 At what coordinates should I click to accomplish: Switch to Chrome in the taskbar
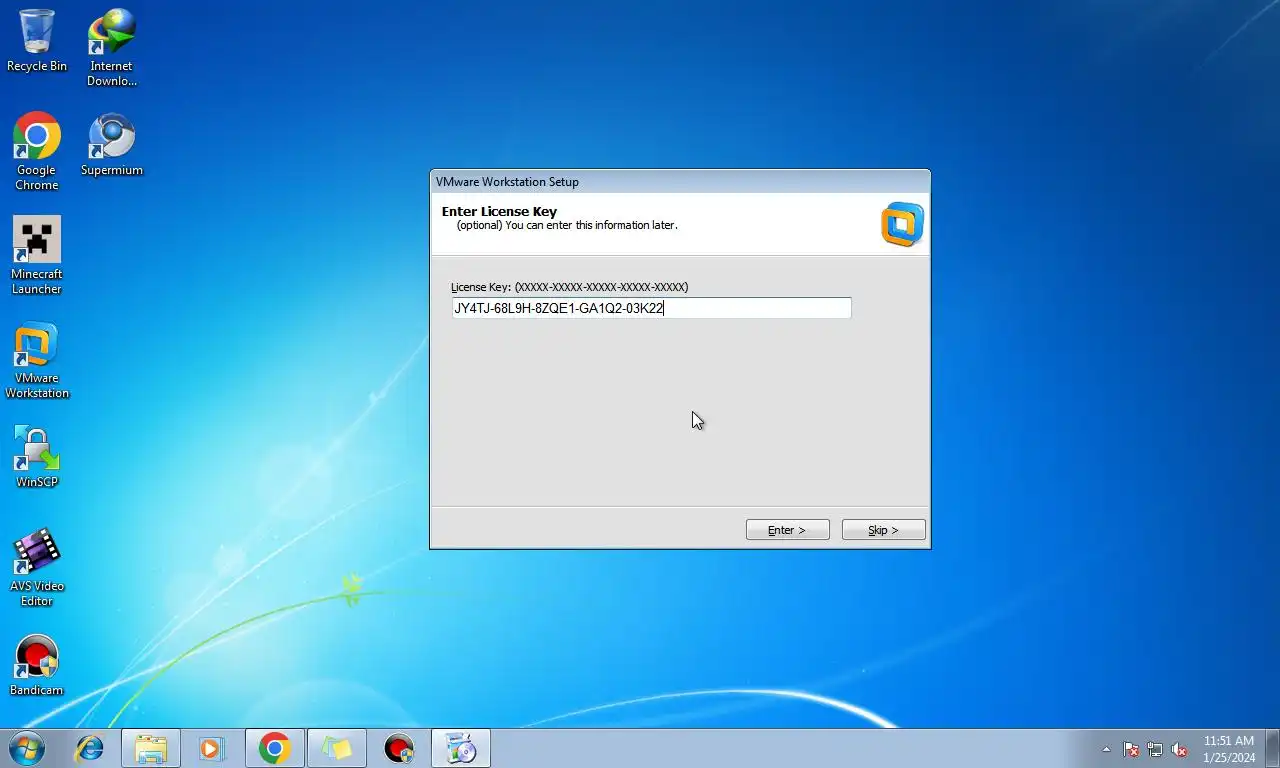274,748
